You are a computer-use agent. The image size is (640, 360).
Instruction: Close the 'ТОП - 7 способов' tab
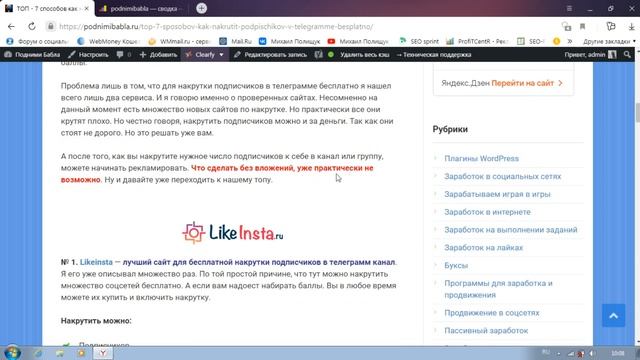(87, 8)
